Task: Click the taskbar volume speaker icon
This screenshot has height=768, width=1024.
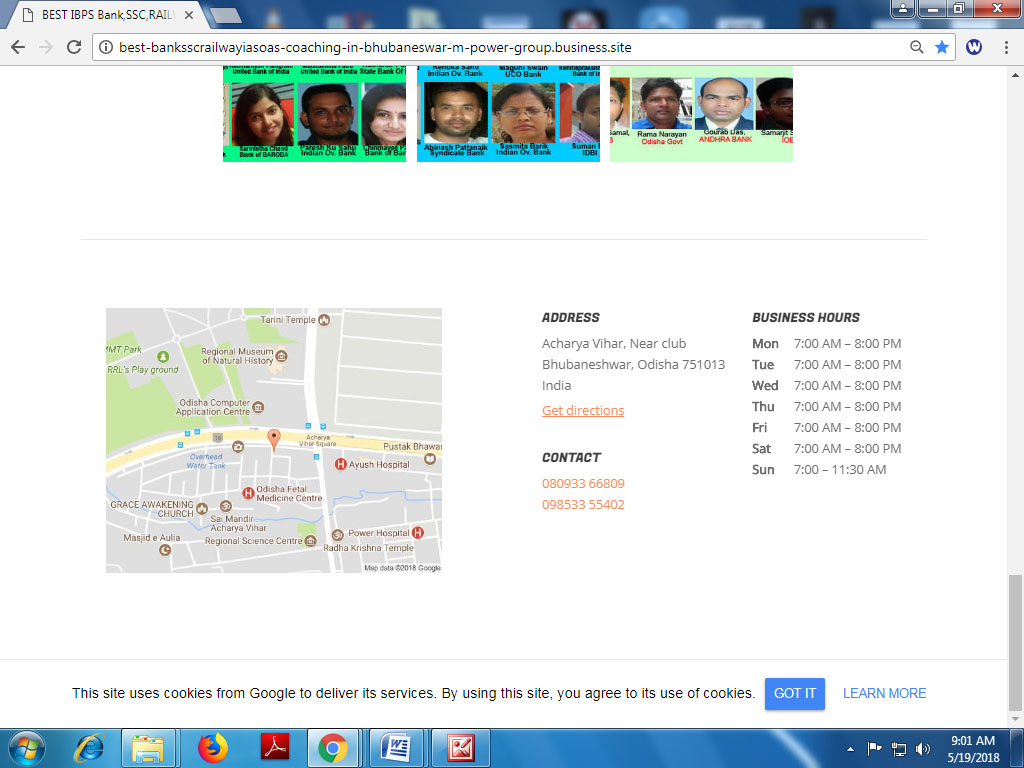Action: pos(922,748)
